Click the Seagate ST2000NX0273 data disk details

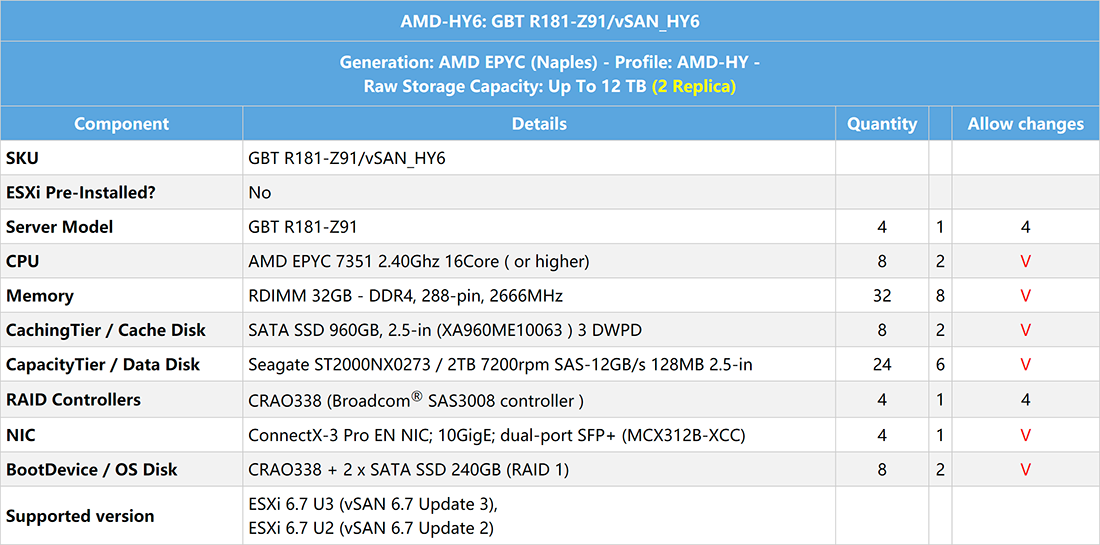[x=500, y=365]
